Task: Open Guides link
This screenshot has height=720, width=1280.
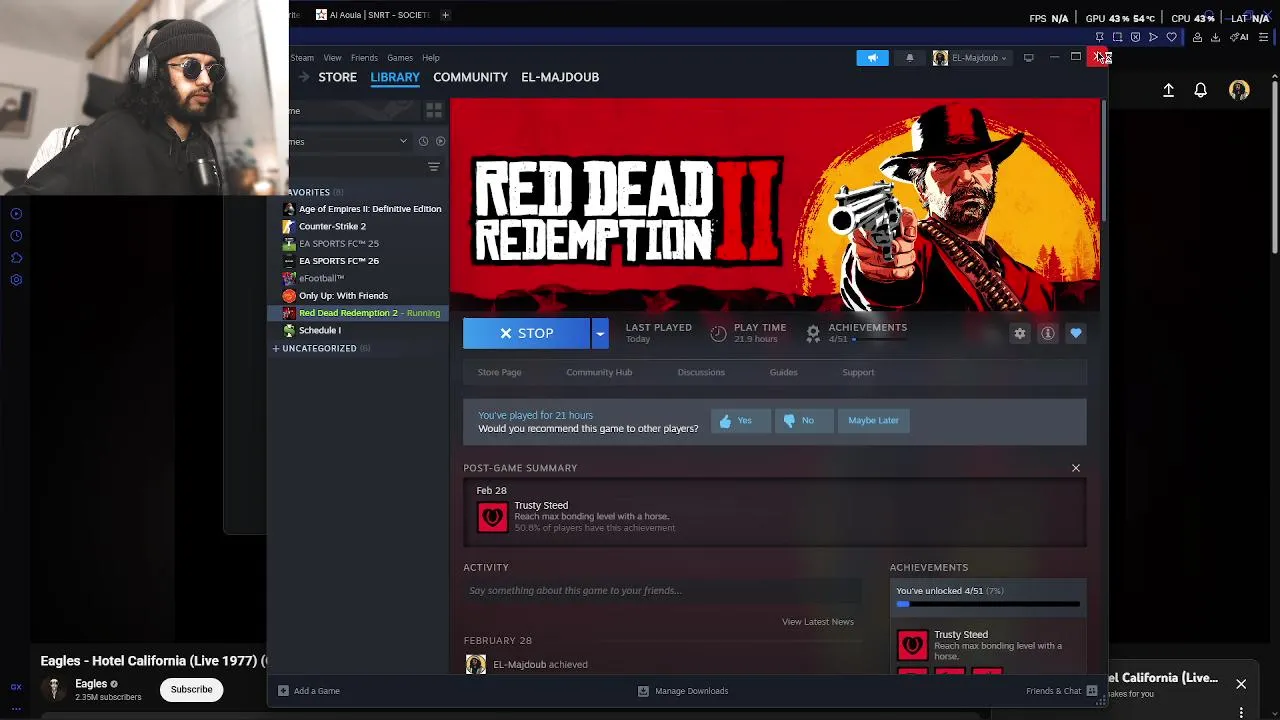Action: coord(783,372)
